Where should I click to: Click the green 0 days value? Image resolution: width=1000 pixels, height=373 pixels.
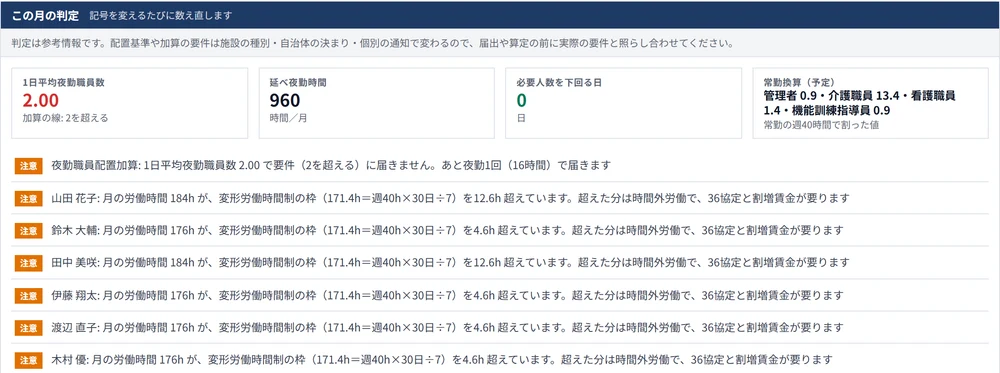(x=521, y=100)
